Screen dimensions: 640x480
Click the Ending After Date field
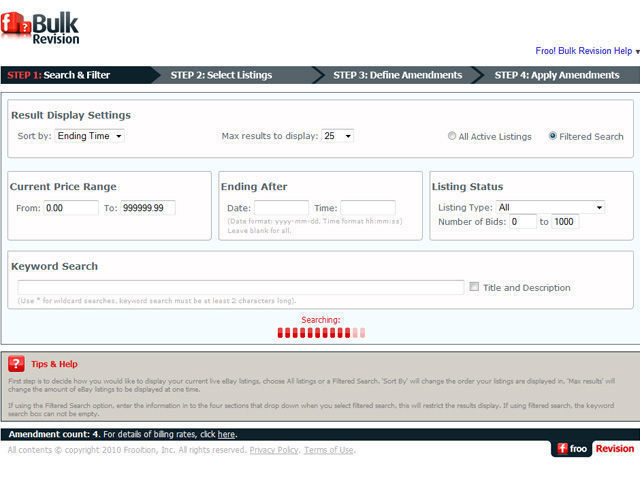[x=281, y=208]
